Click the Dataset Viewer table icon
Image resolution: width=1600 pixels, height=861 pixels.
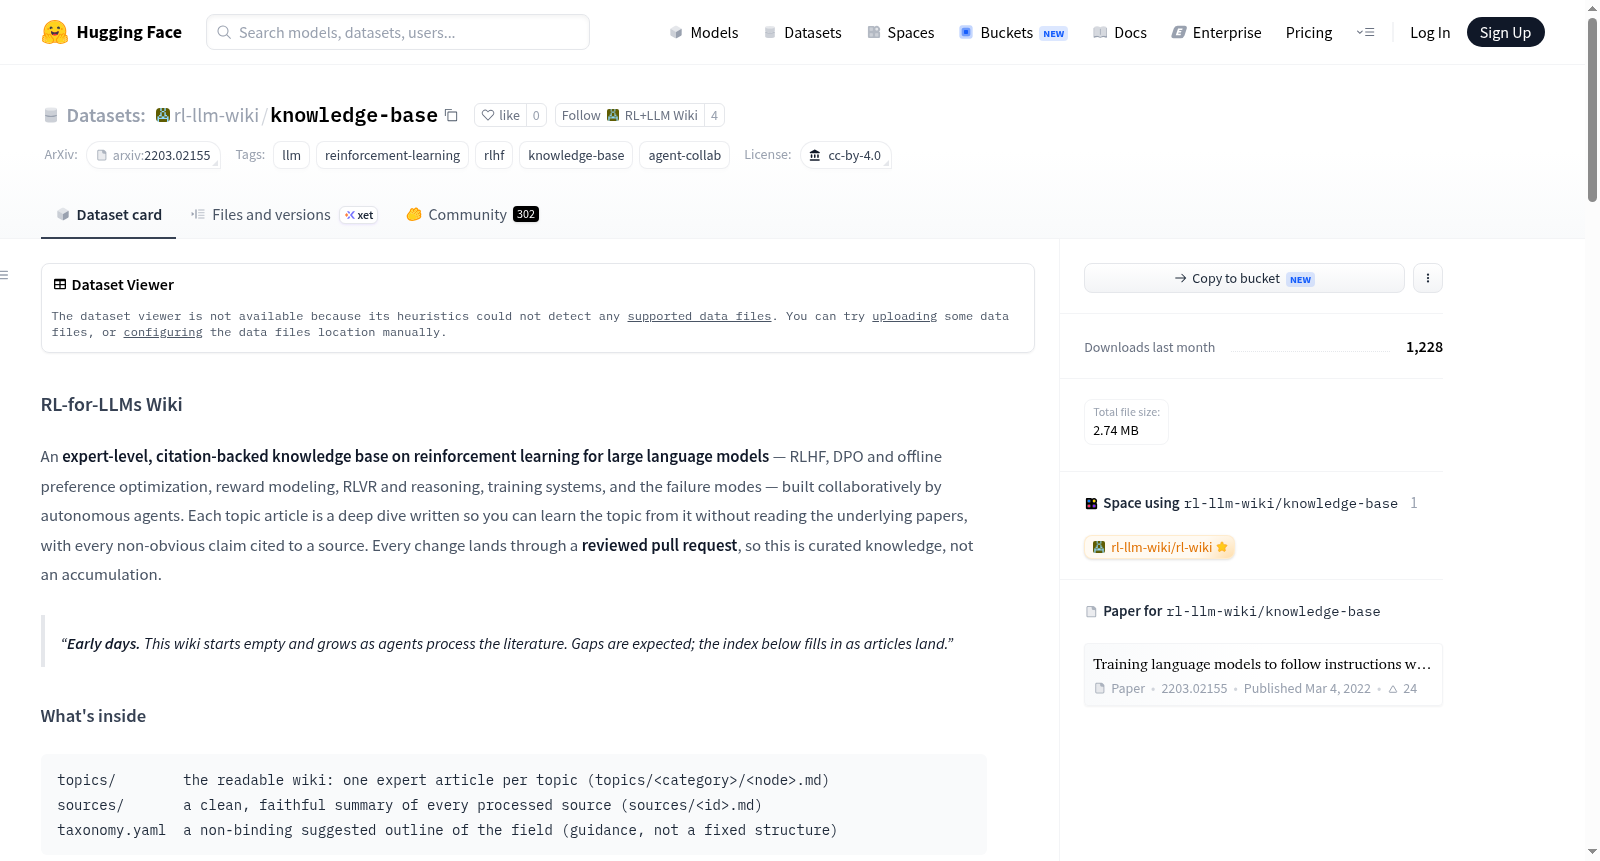click(60, 285)
